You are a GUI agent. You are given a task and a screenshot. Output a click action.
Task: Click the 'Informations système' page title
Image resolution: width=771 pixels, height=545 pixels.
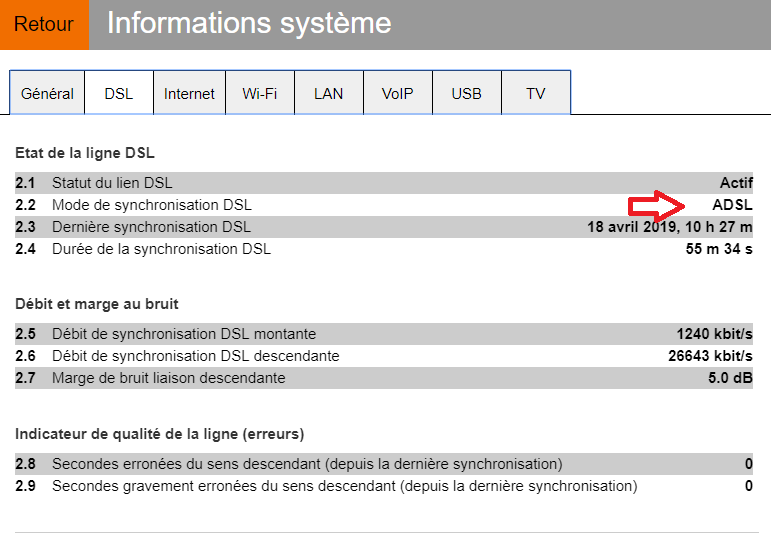tap(249, 24)
